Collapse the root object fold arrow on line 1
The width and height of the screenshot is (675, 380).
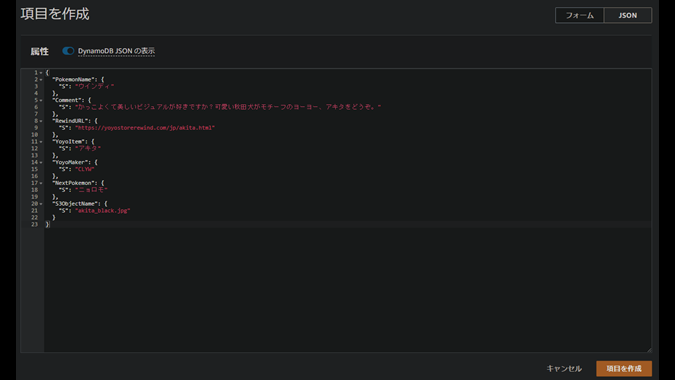click(41, 73)
